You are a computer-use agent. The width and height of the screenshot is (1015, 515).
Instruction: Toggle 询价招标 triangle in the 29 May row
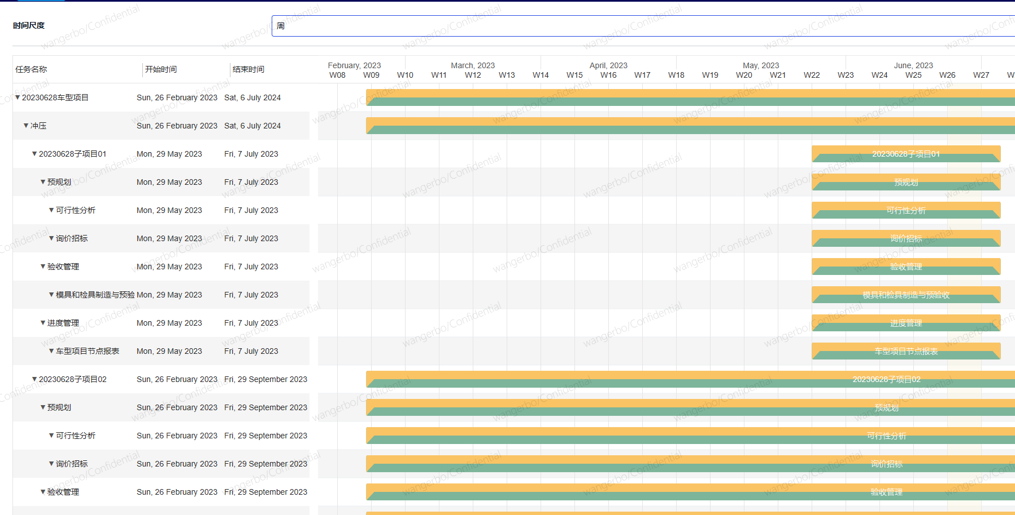[51, 238]
